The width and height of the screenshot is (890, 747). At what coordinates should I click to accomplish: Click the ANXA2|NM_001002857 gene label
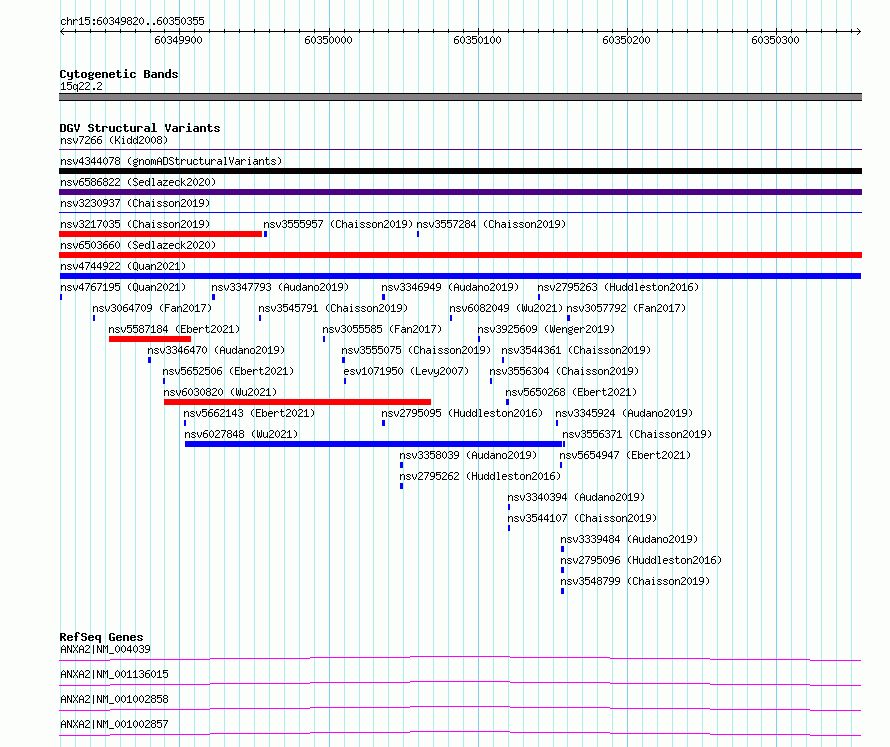(x=114, y=724)
